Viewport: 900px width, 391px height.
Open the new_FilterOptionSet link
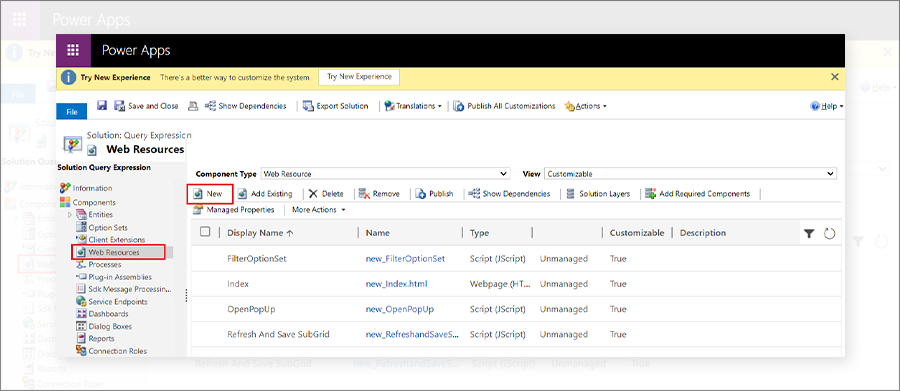[405, 259]
